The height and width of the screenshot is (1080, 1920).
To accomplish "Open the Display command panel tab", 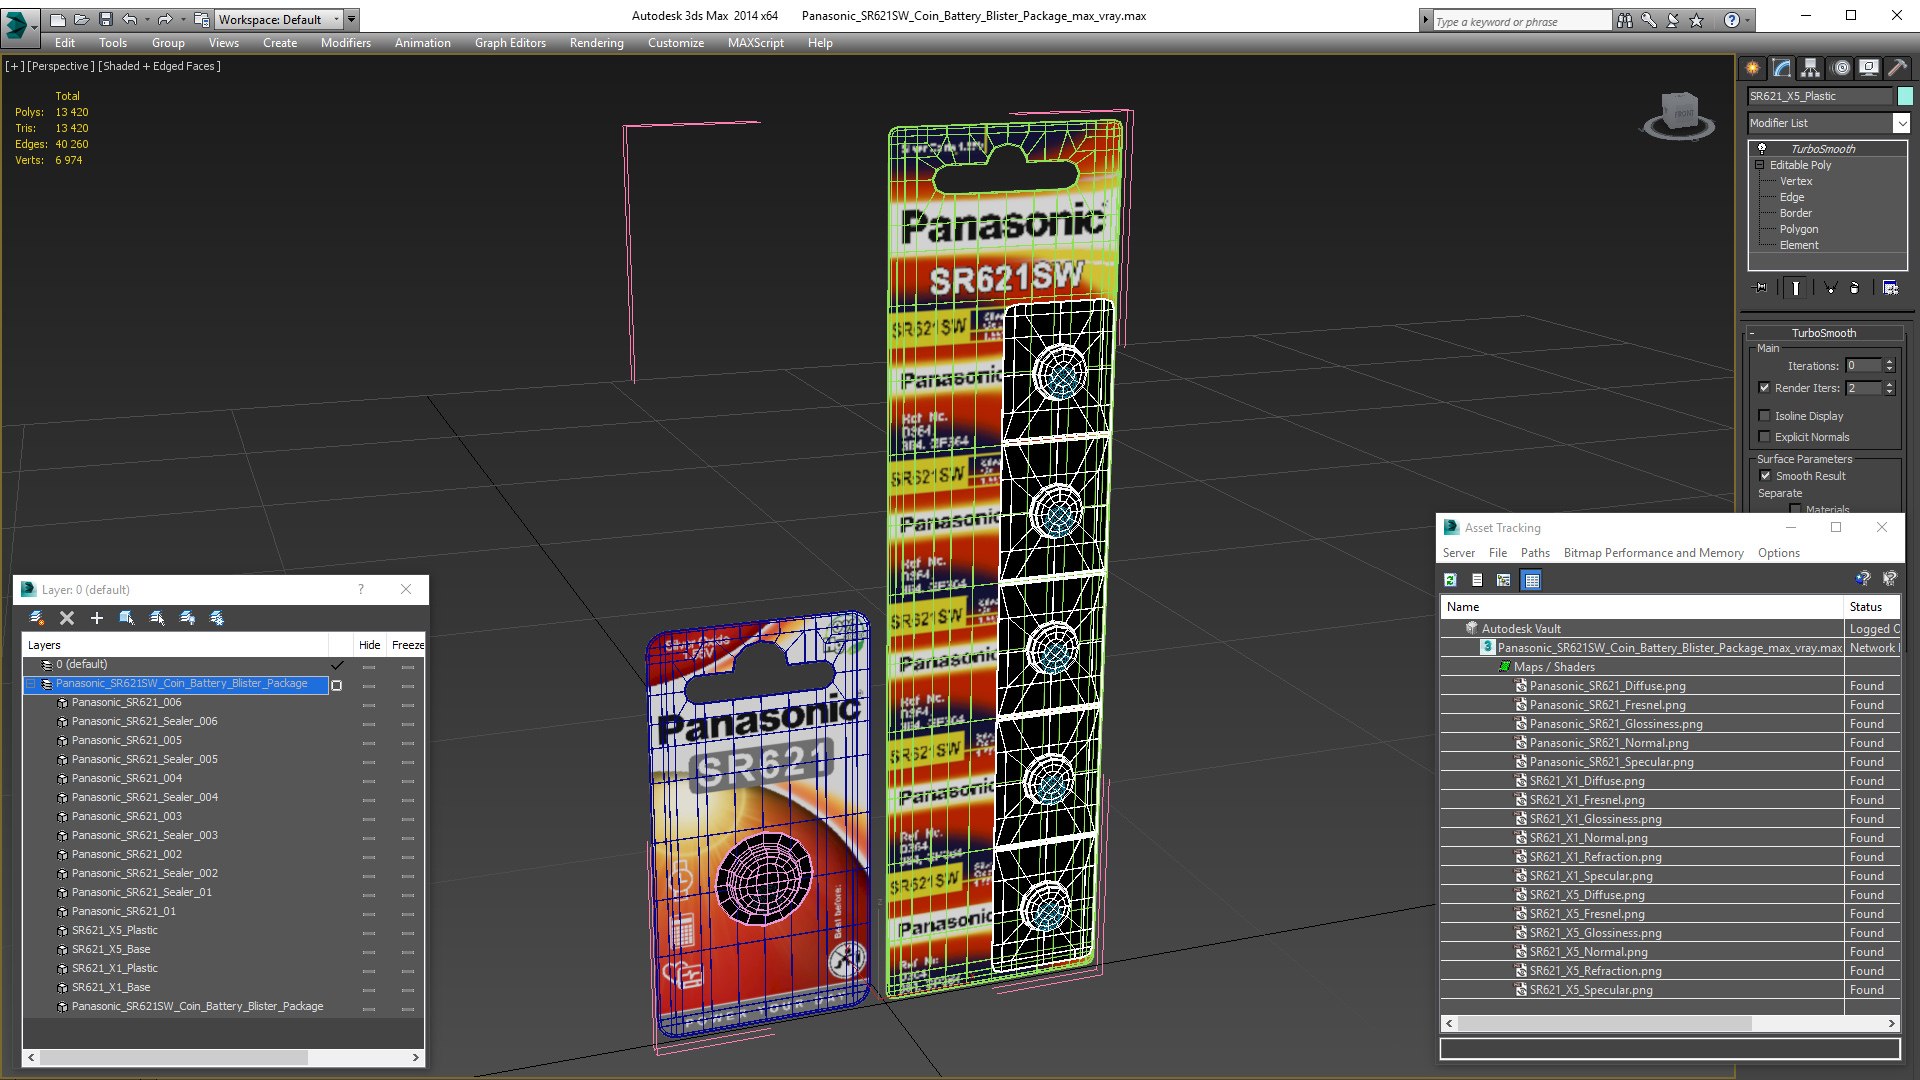I will [1868, 68].
